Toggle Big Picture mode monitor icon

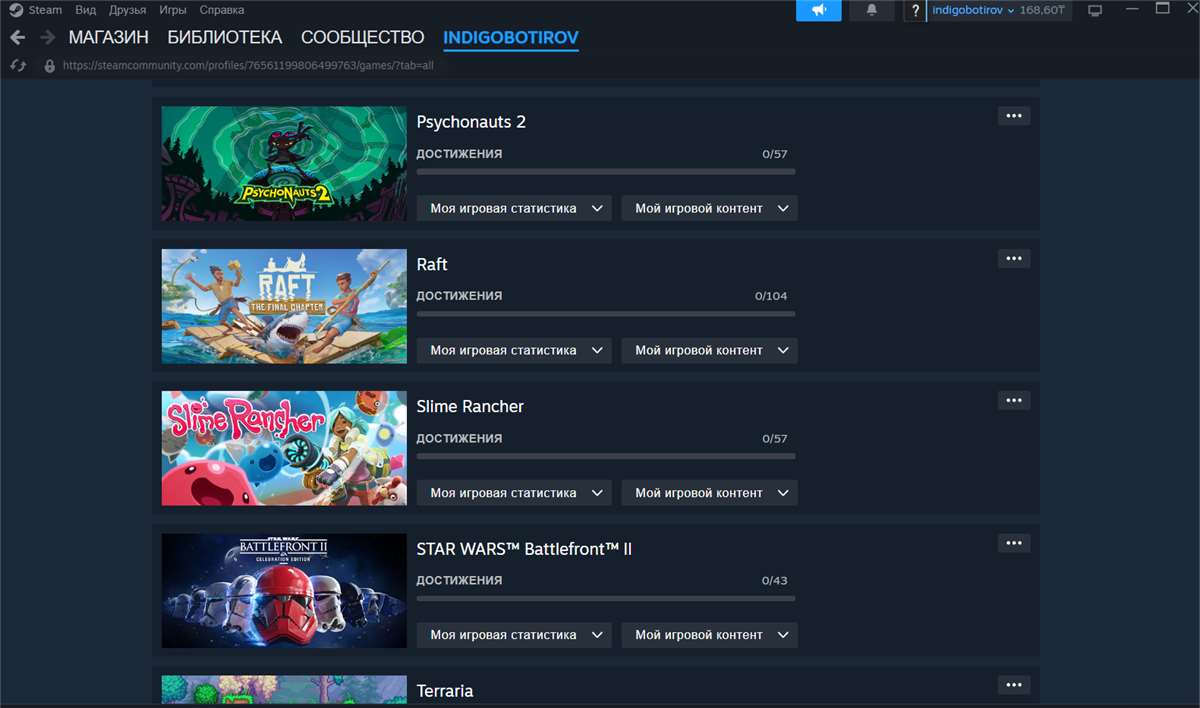click(1095, 10)
